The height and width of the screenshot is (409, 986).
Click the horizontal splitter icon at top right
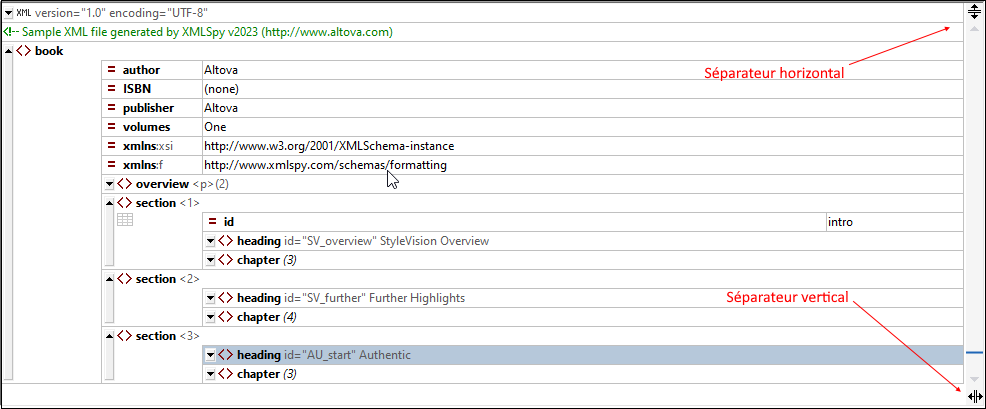pos(974,12)
